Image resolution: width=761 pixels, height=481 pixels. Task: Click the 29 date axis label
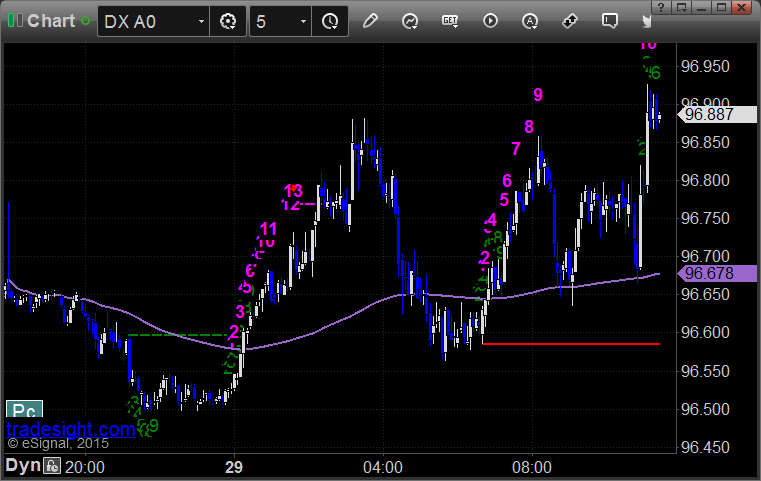[234, 467]
